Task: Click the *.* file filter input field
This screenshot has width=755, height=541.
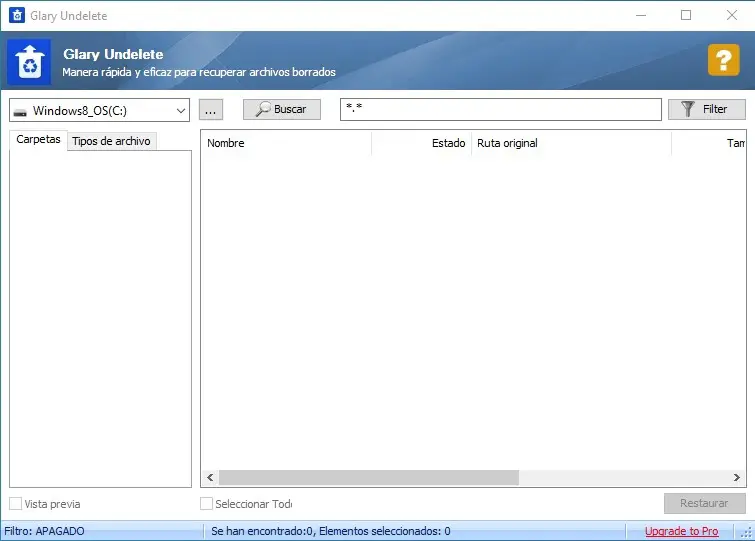Action: tap(501, 110)
